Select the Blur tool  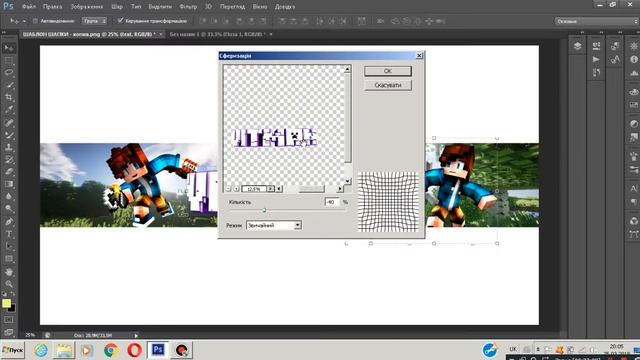tap(9, 196)
